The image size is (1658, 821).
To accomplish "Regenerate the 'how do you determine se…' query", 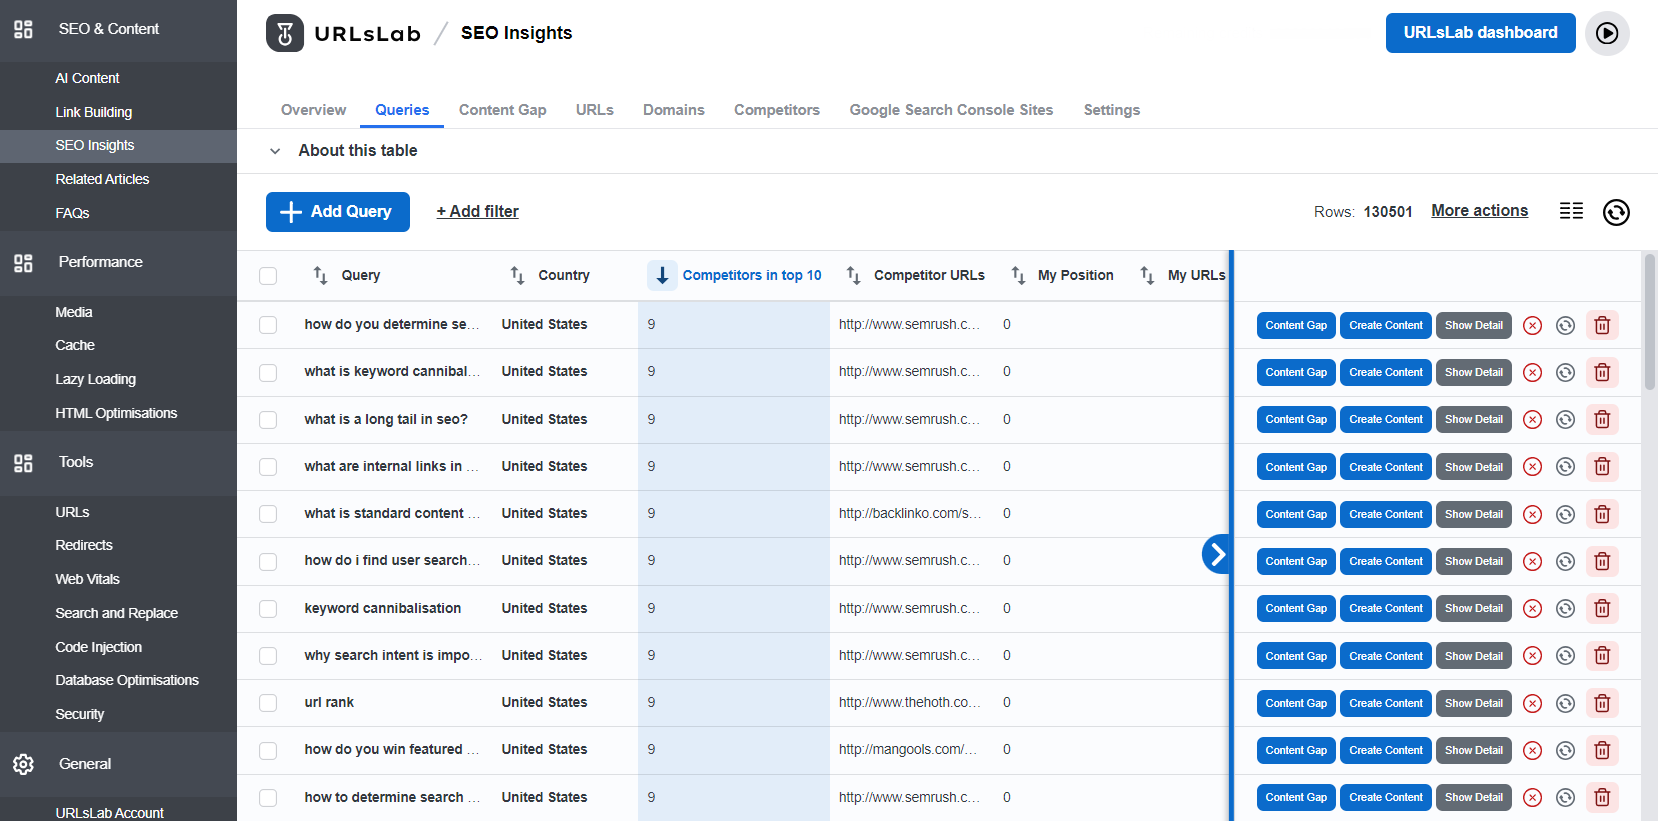I will click(1566, 325).
